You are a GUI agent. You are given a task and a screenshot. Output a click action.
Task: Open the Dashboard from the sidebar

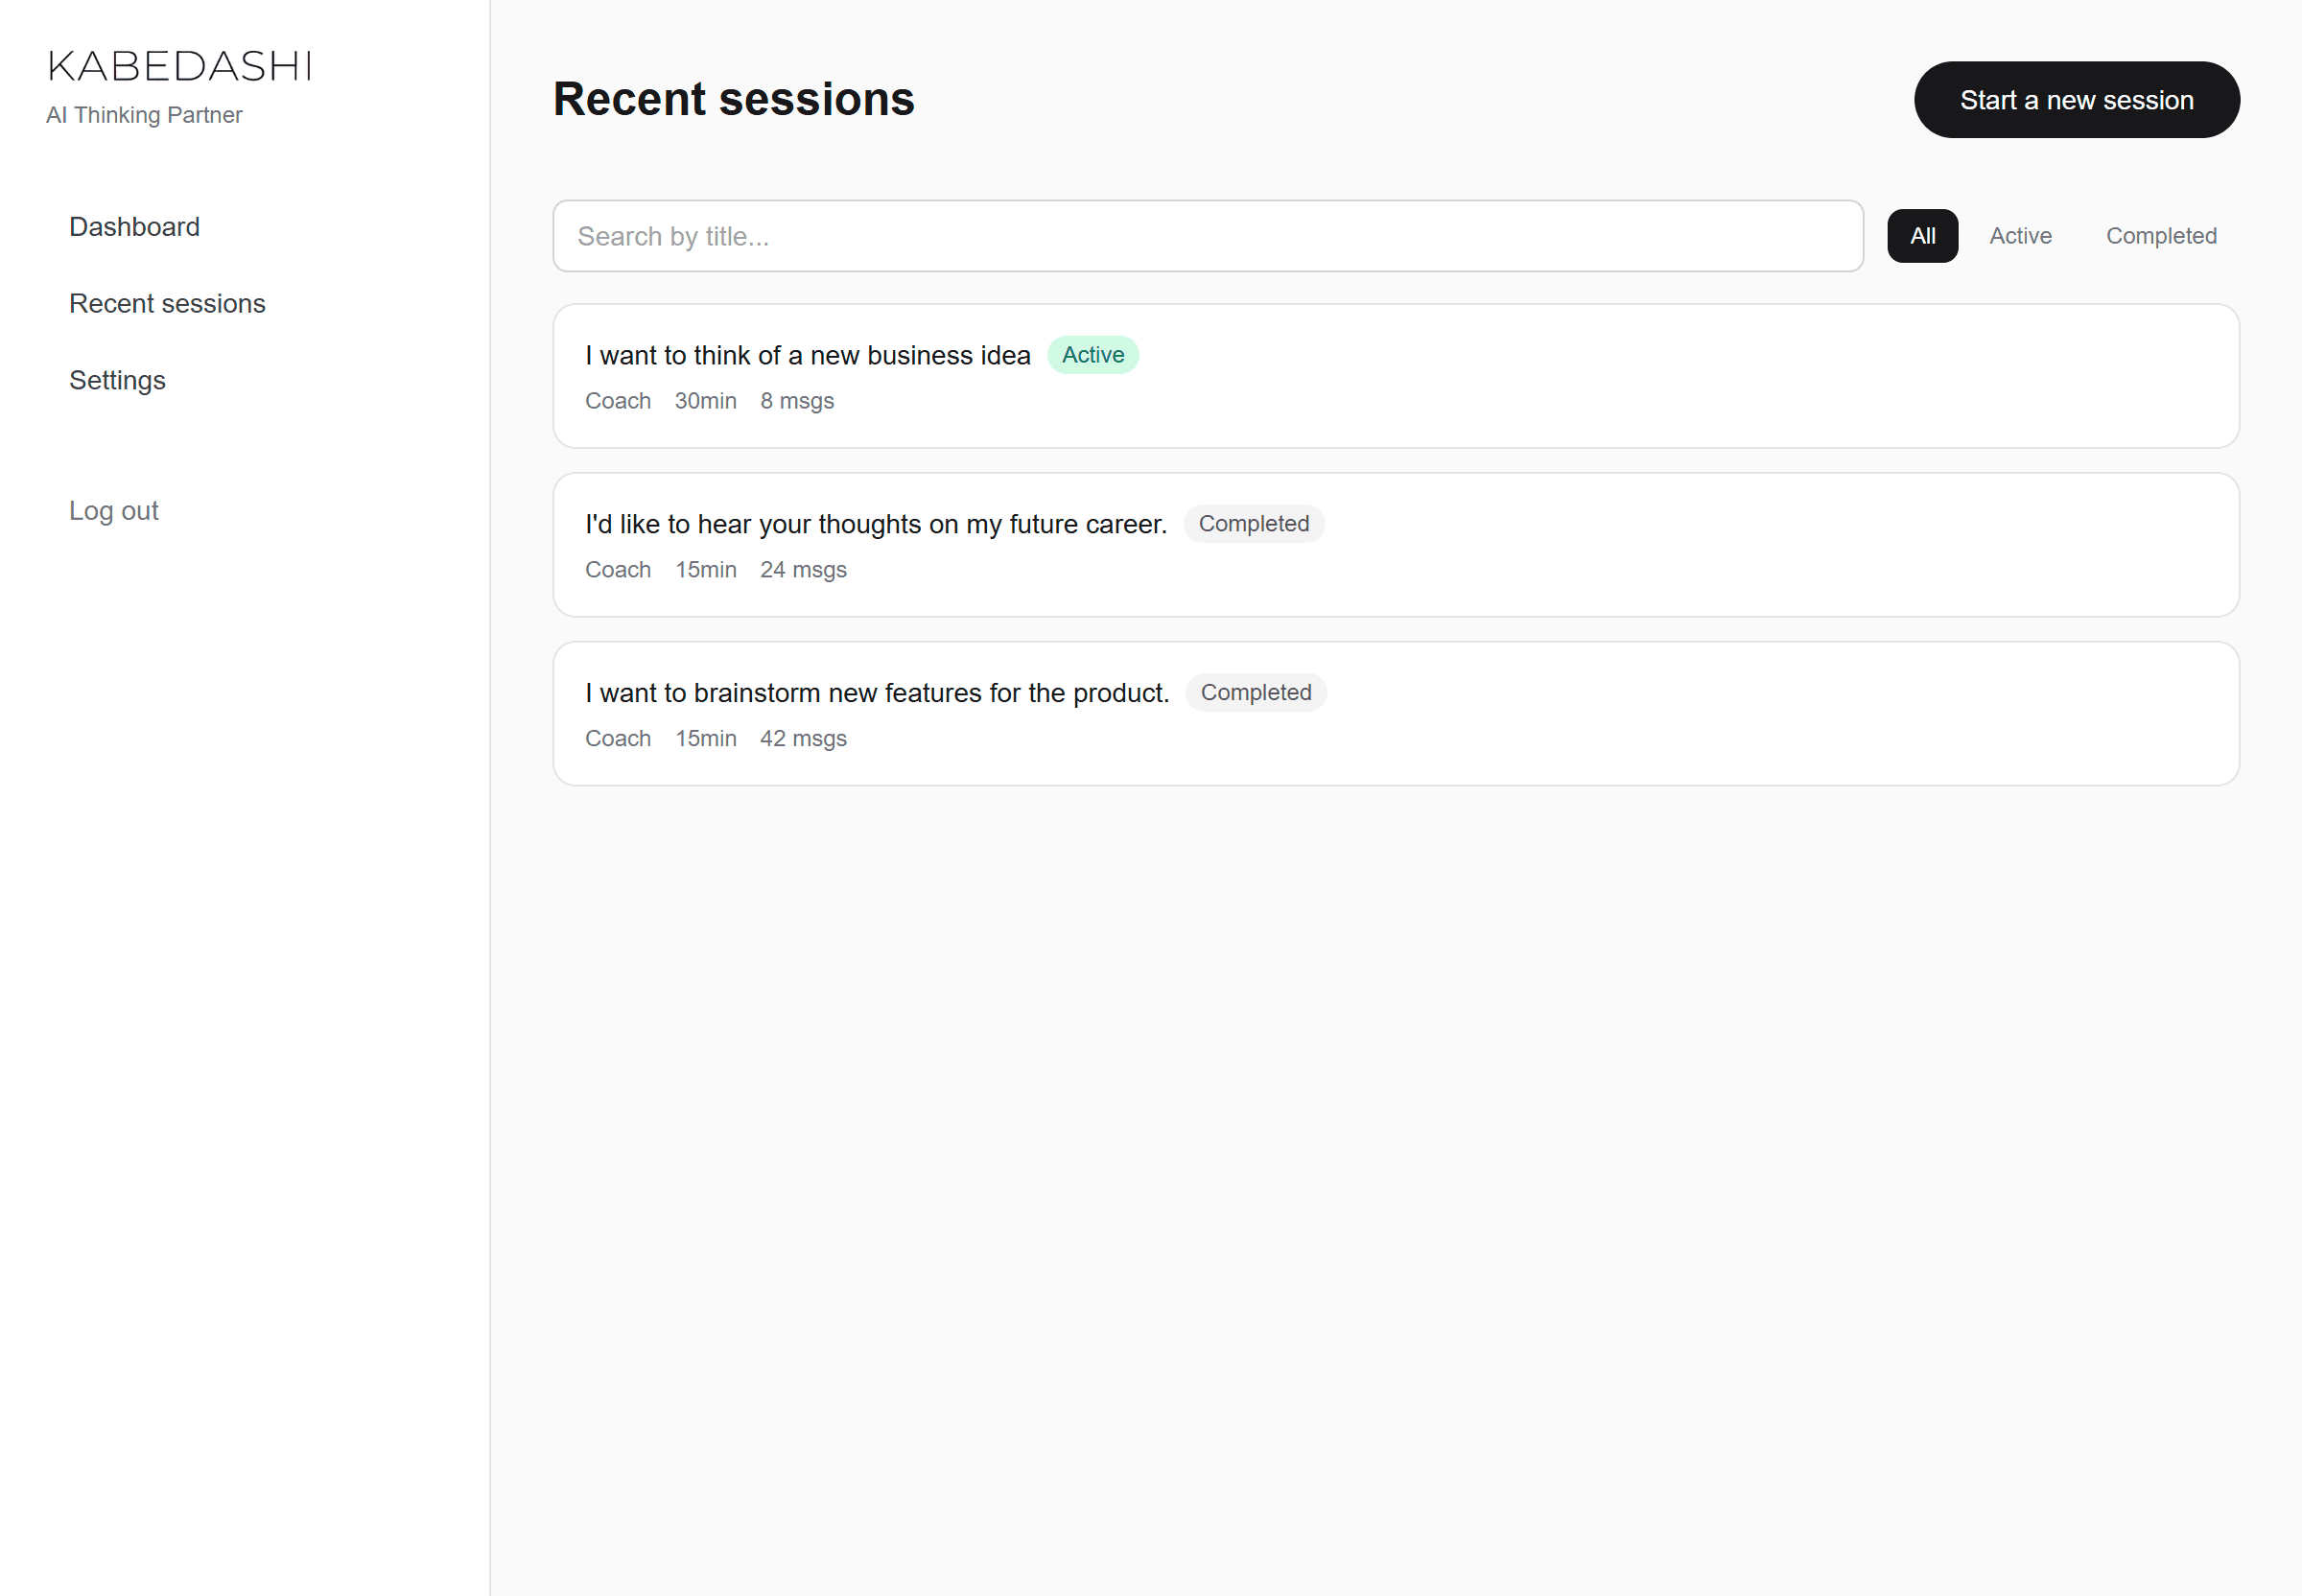point(134,227)
